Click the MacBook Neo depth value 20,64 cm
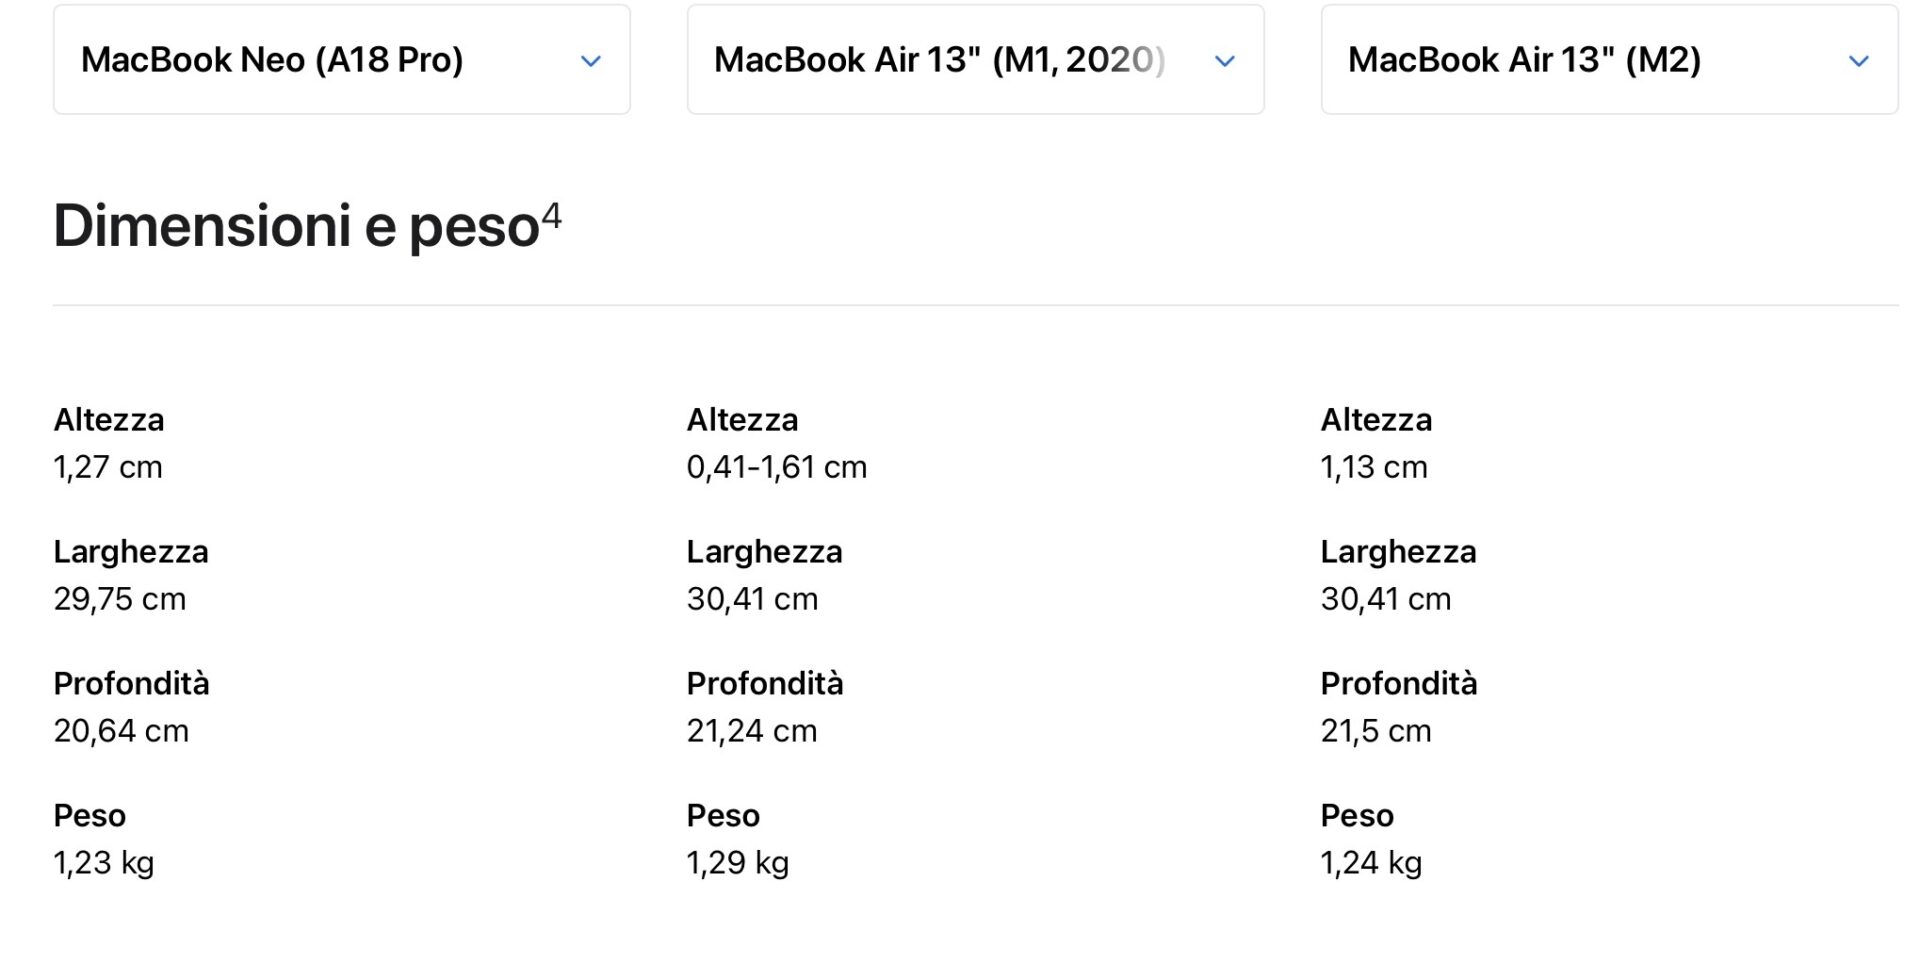Screen dimensions: 1920x963 pyautogui.click(x=121, y=731)
